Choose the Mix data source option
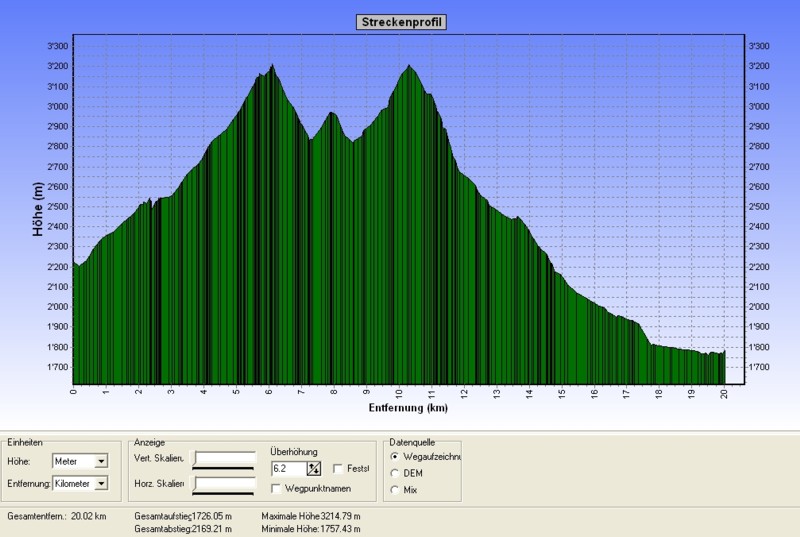The width and height of the screenshot is (800, 537). point(394,489)
